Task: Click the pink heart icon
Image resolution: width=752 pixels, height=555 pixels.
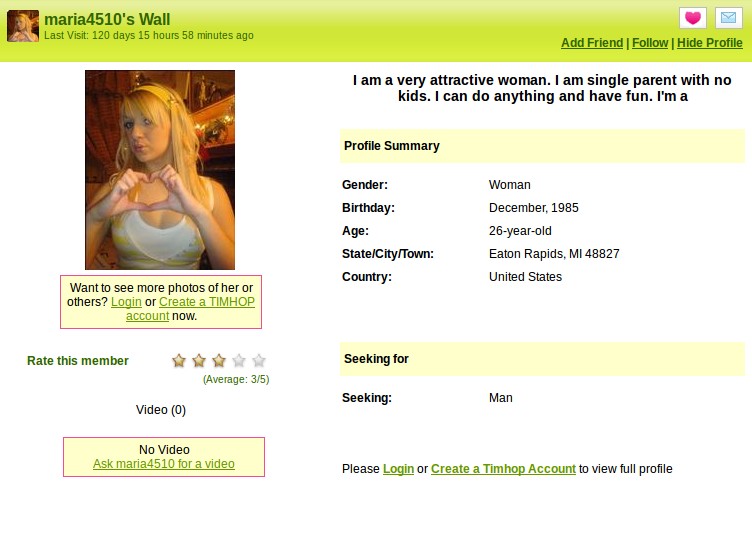Action: tap(693, 18)
